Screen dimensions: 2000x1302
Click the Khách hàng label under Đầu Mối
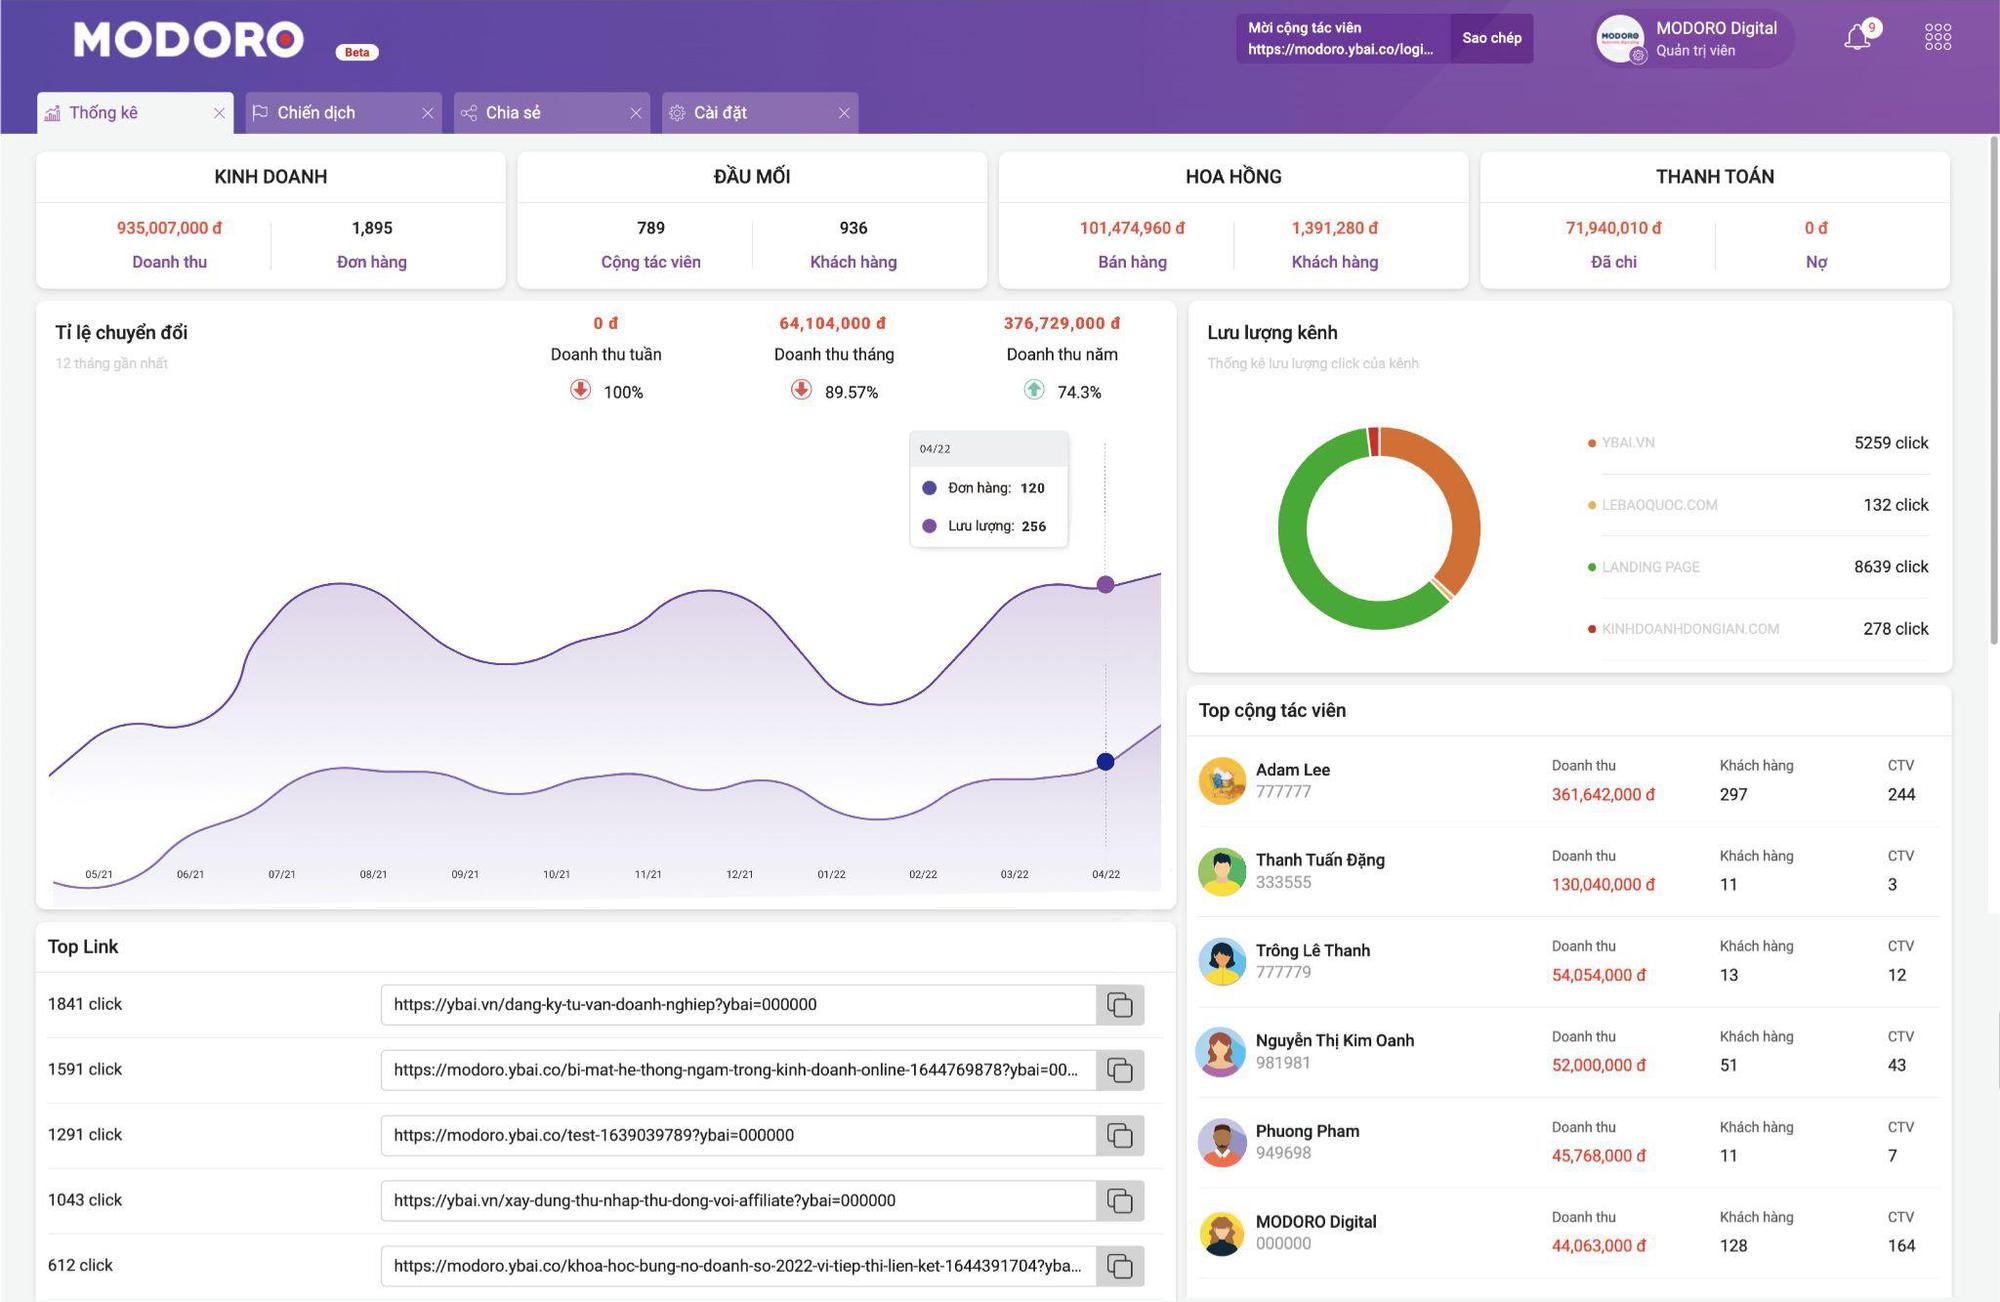click(853, 262)
